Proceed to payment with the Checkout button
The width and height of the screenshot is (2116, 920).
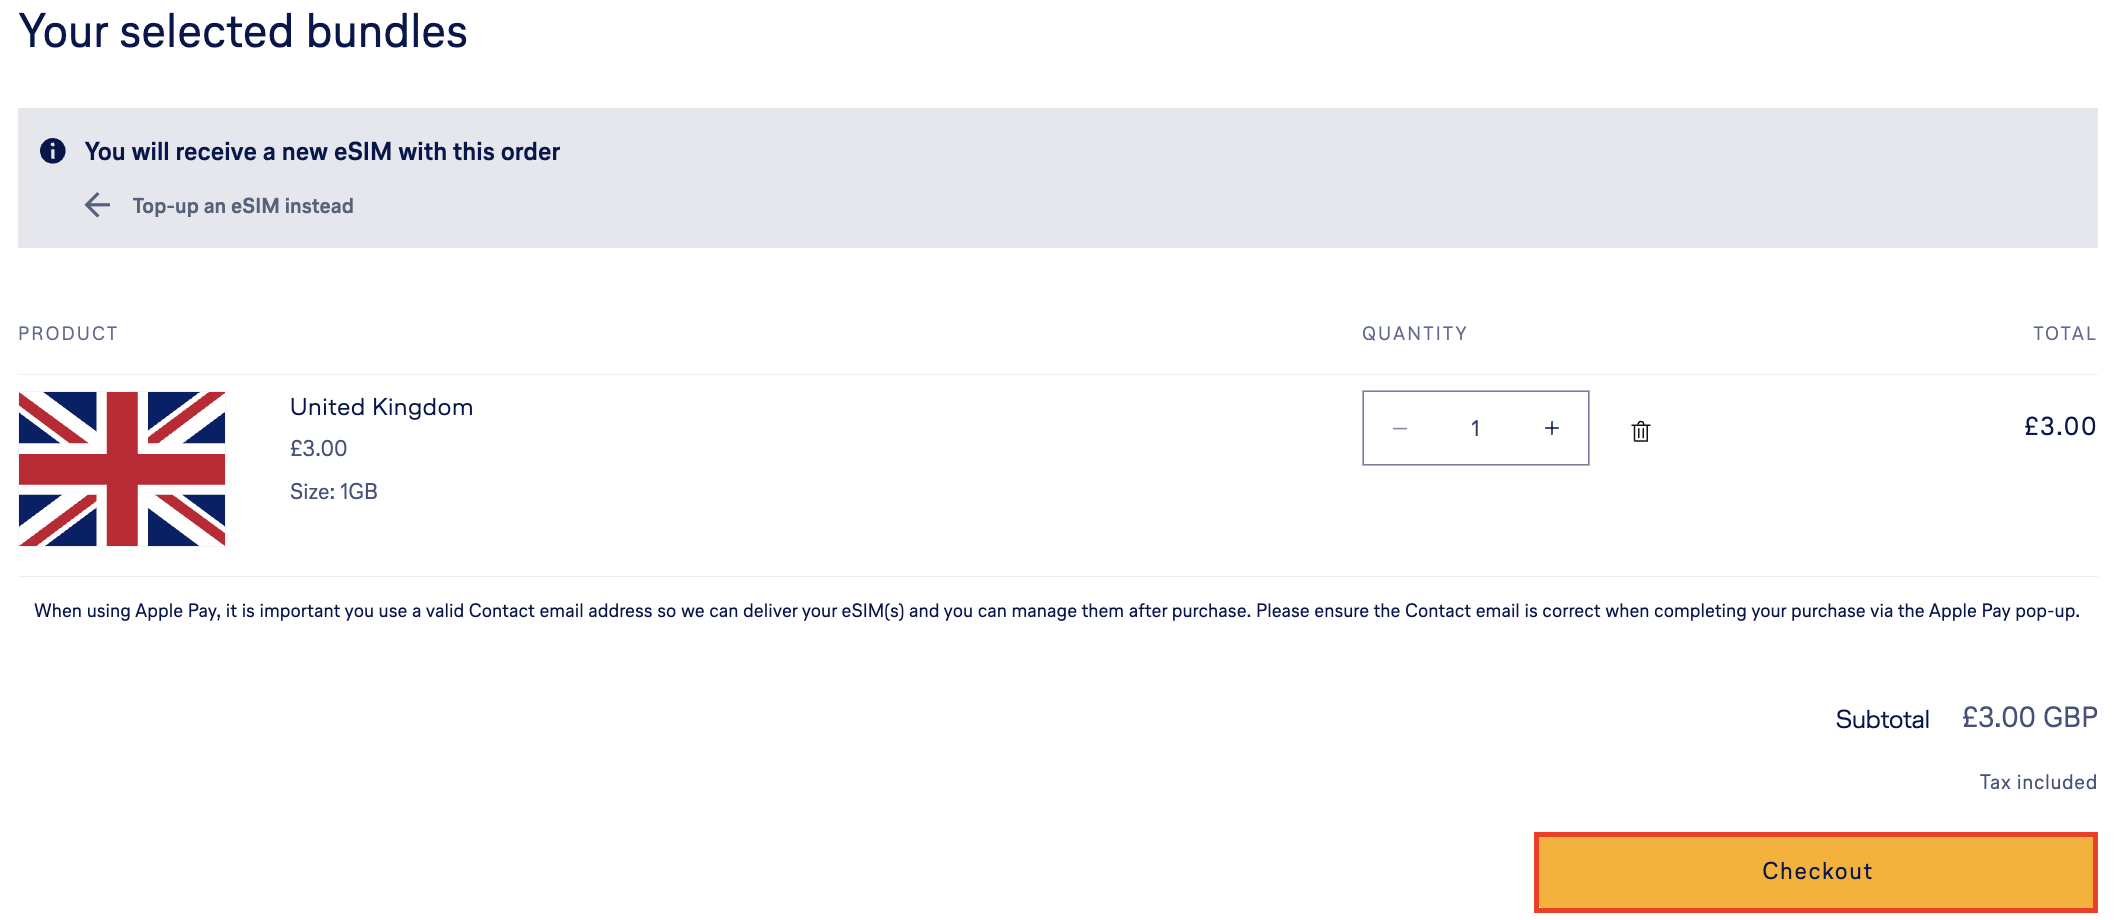pyautogui.click(x=1816, y=870)
